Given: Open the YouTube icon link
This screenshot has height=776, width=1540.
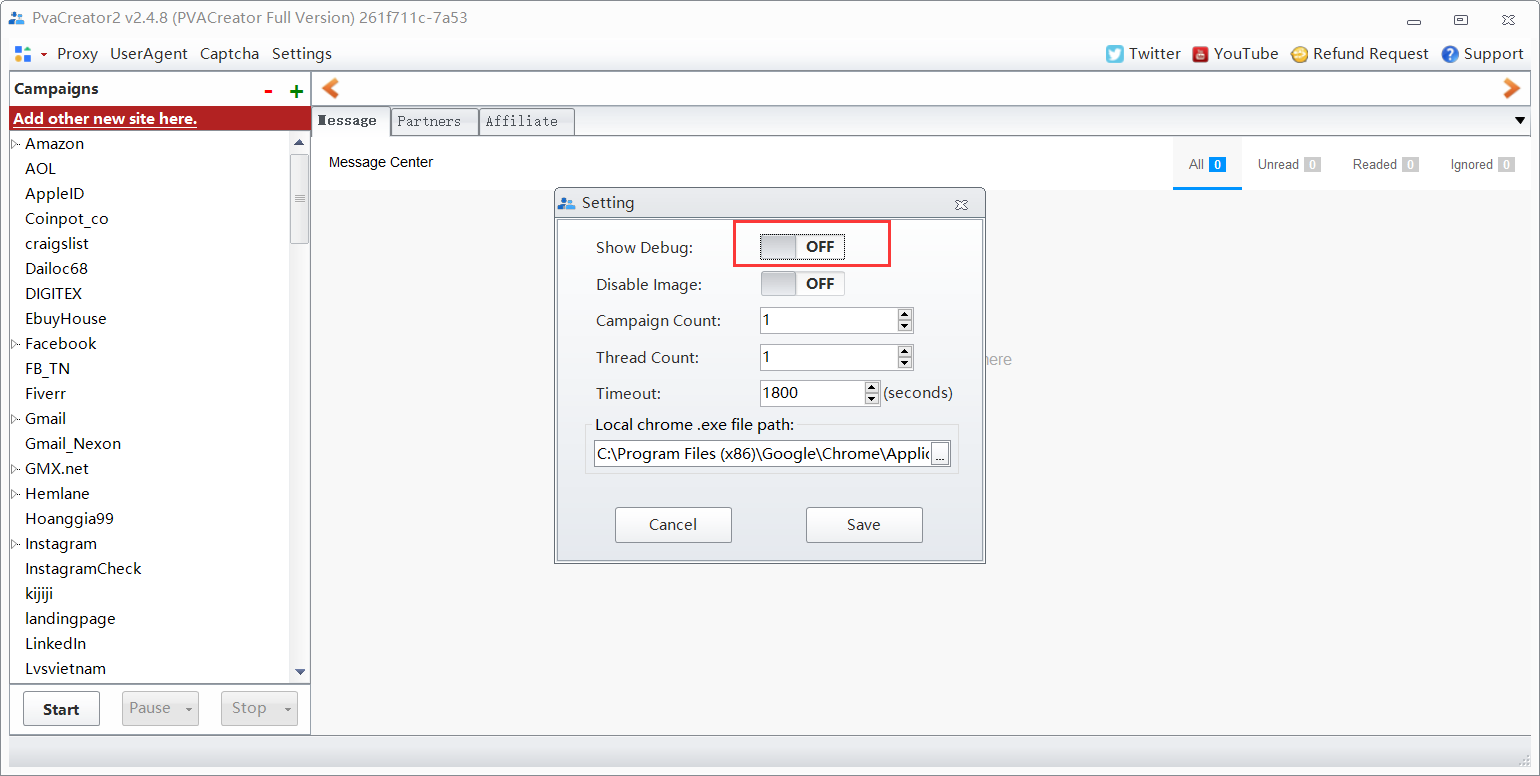Looking at the screenshot, I should pos(1200,54).
